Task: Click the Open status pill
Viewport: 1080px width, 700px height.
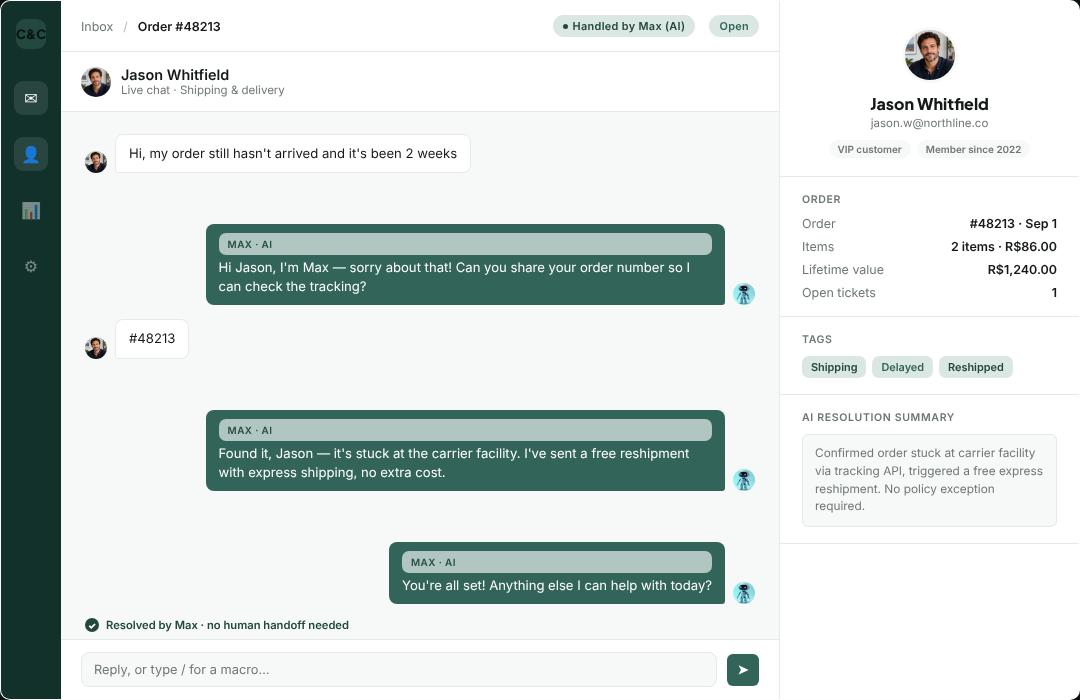Action: [x=734, y=26]
